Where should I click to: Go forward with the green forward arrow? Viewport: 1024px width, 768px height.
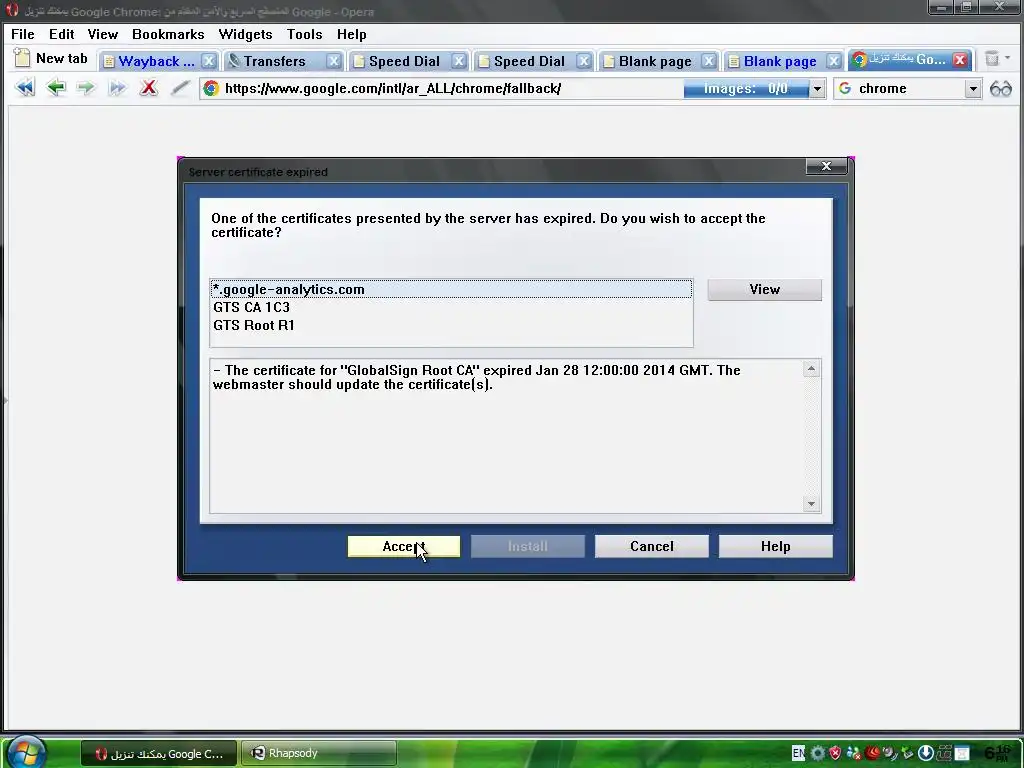[86, 88]
